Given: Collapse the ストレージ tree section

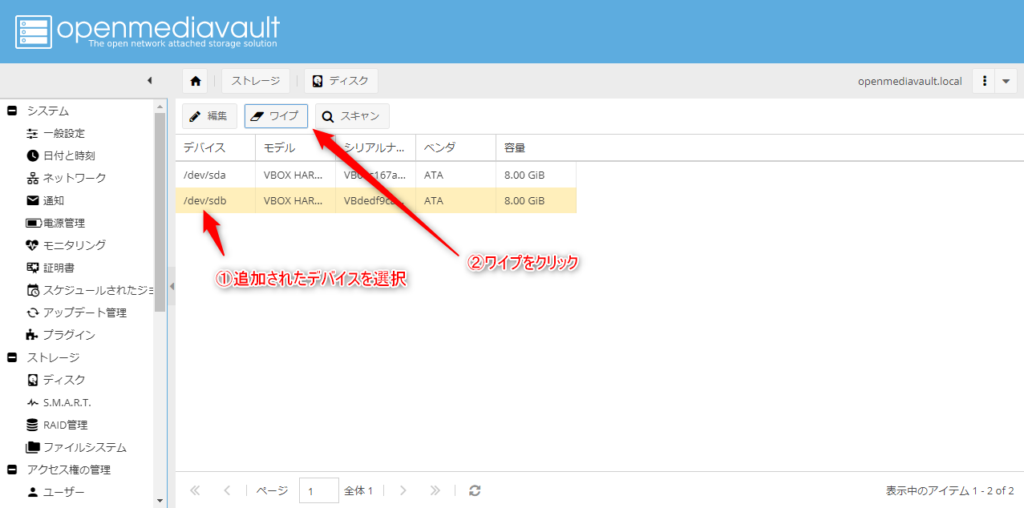Looking at the screenshot, I should tap(12, 357).
